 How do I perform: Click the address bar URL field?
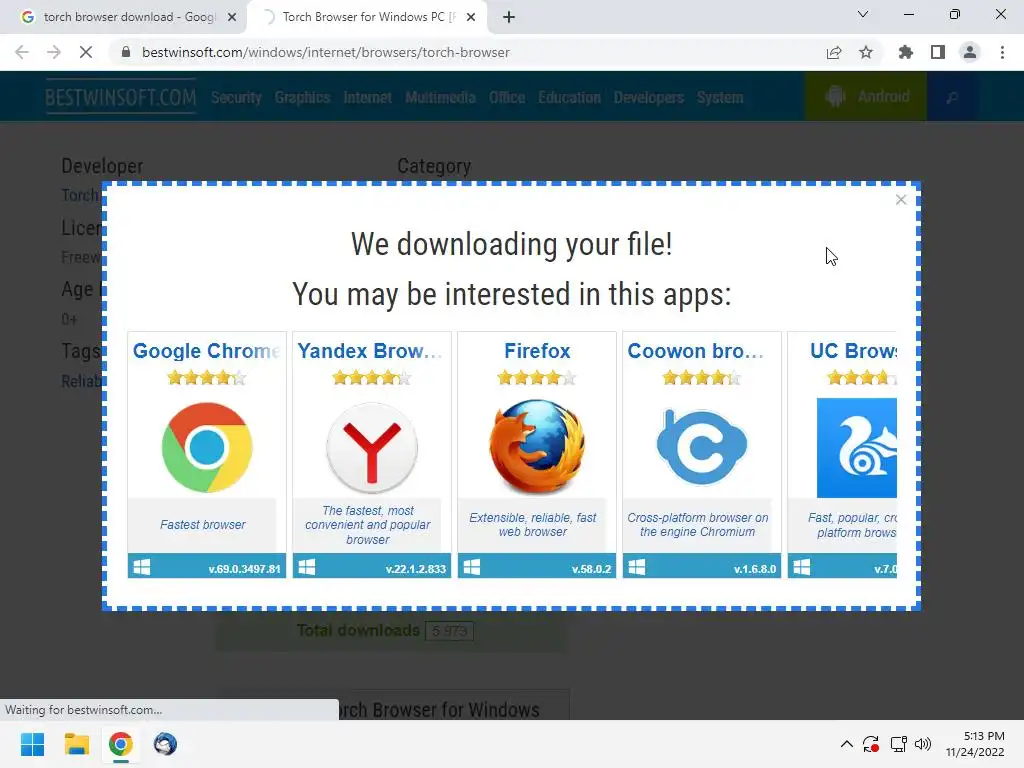click(470, 52)
